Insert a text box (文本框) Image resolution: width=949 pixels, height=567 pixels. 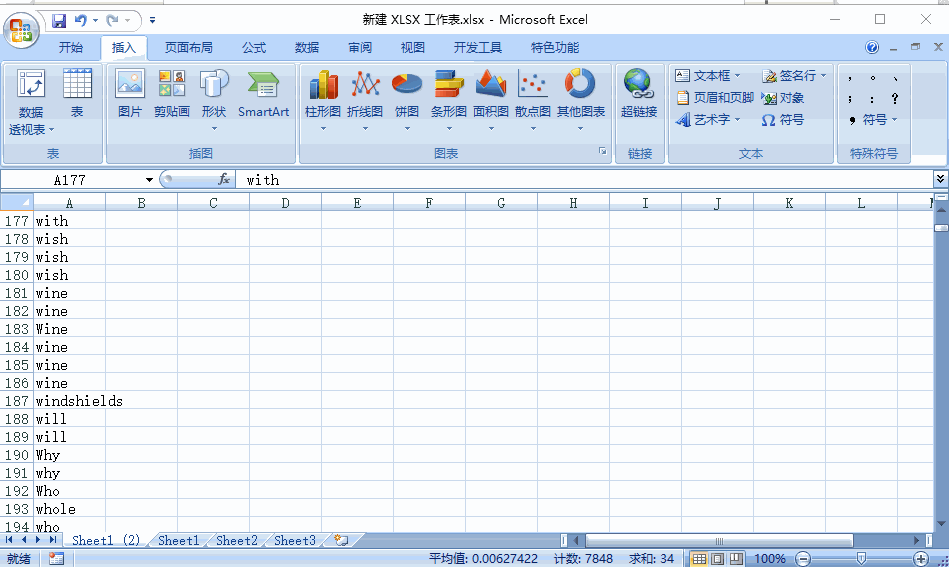(x=708, y=76)
